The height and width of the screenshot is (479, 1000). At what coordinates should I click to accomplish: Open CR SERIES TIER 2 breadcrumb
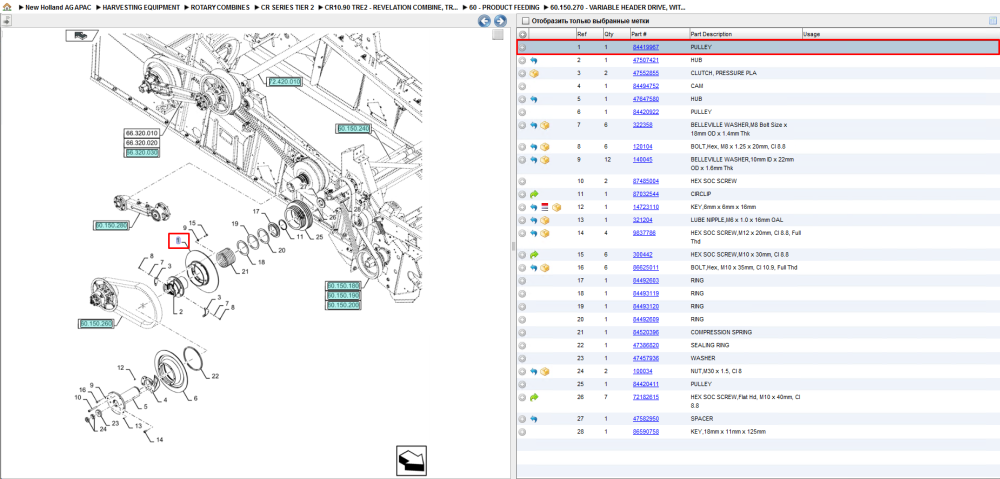(x=288, y=7)
